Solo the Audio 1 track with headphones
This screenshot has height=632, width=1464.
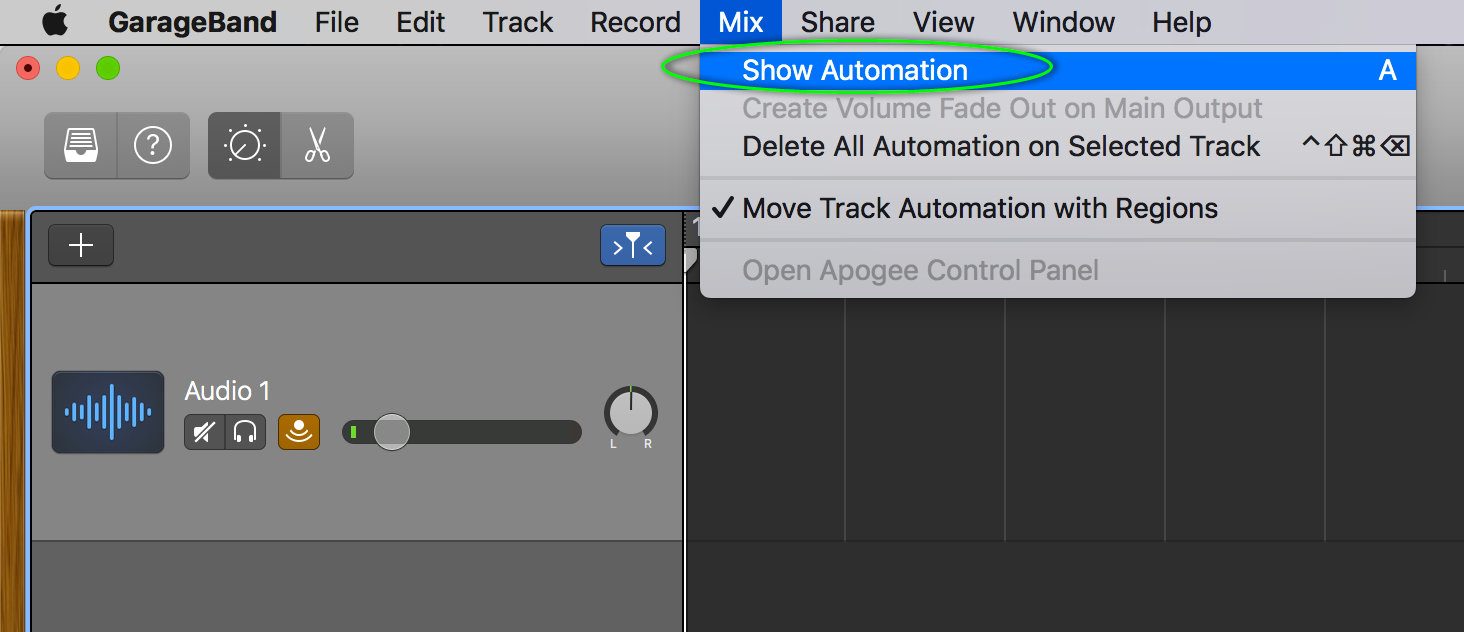[x=245, y=432]
